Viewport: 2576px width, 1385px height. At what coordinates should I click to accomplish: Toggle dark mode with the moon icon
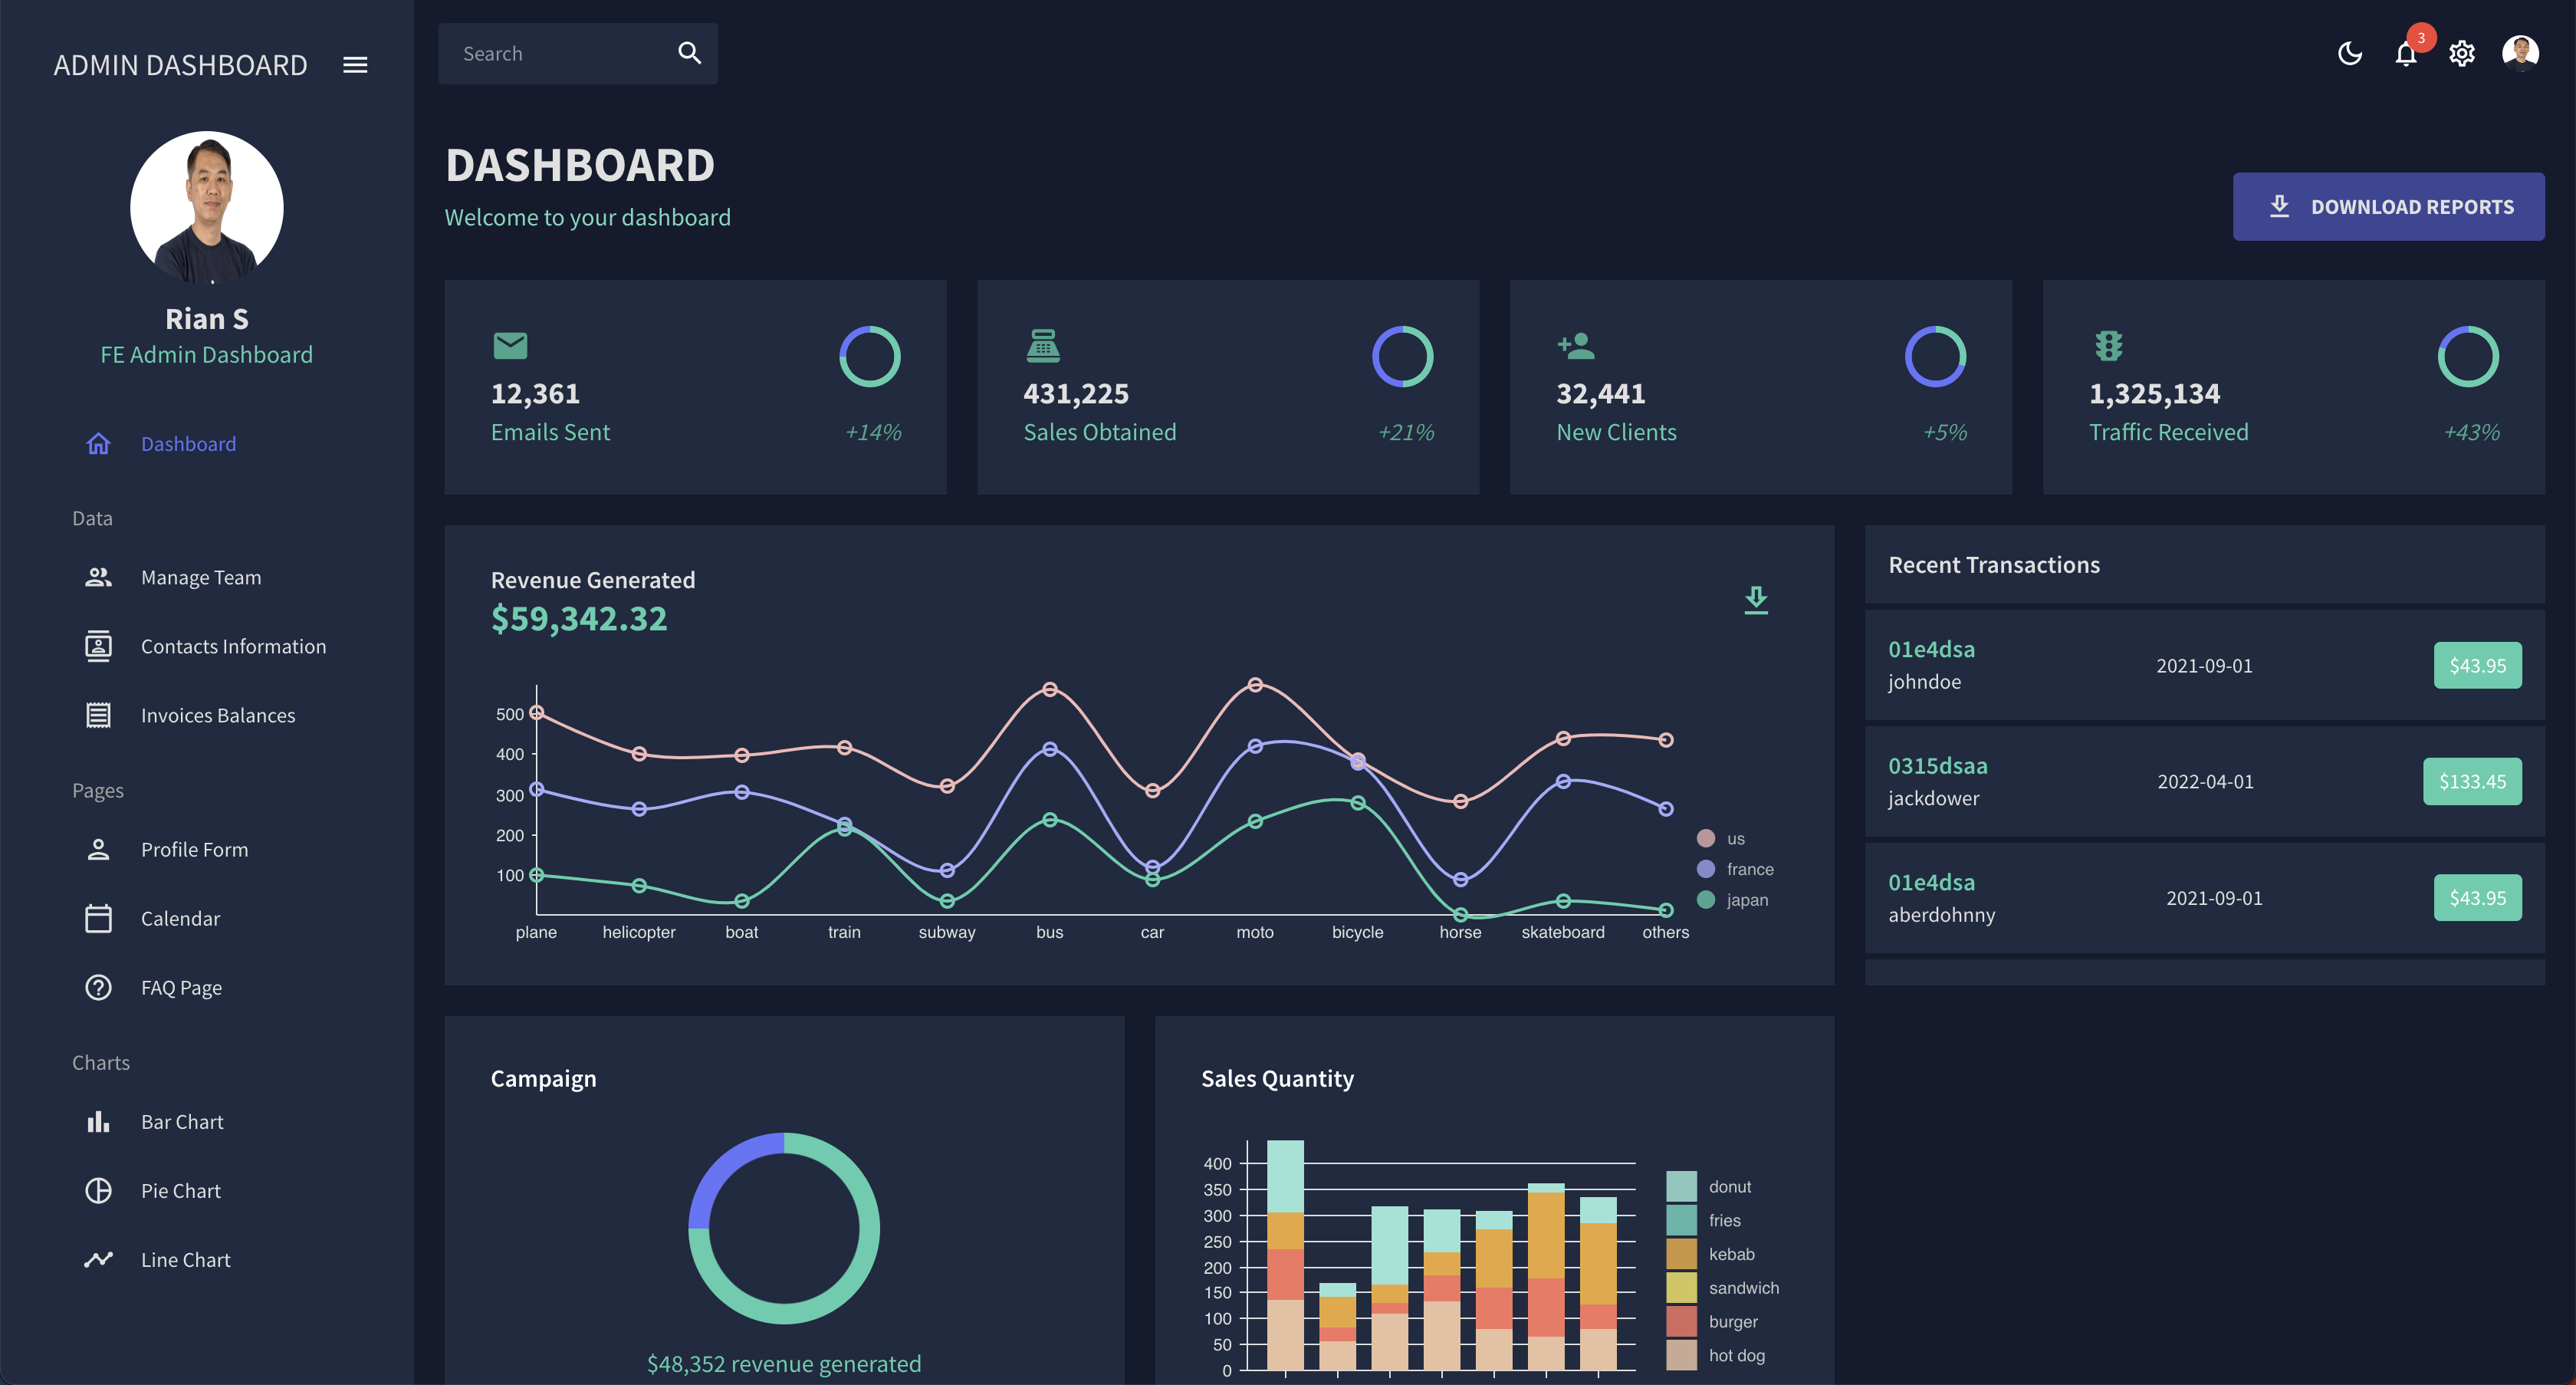click(2349, 53)
